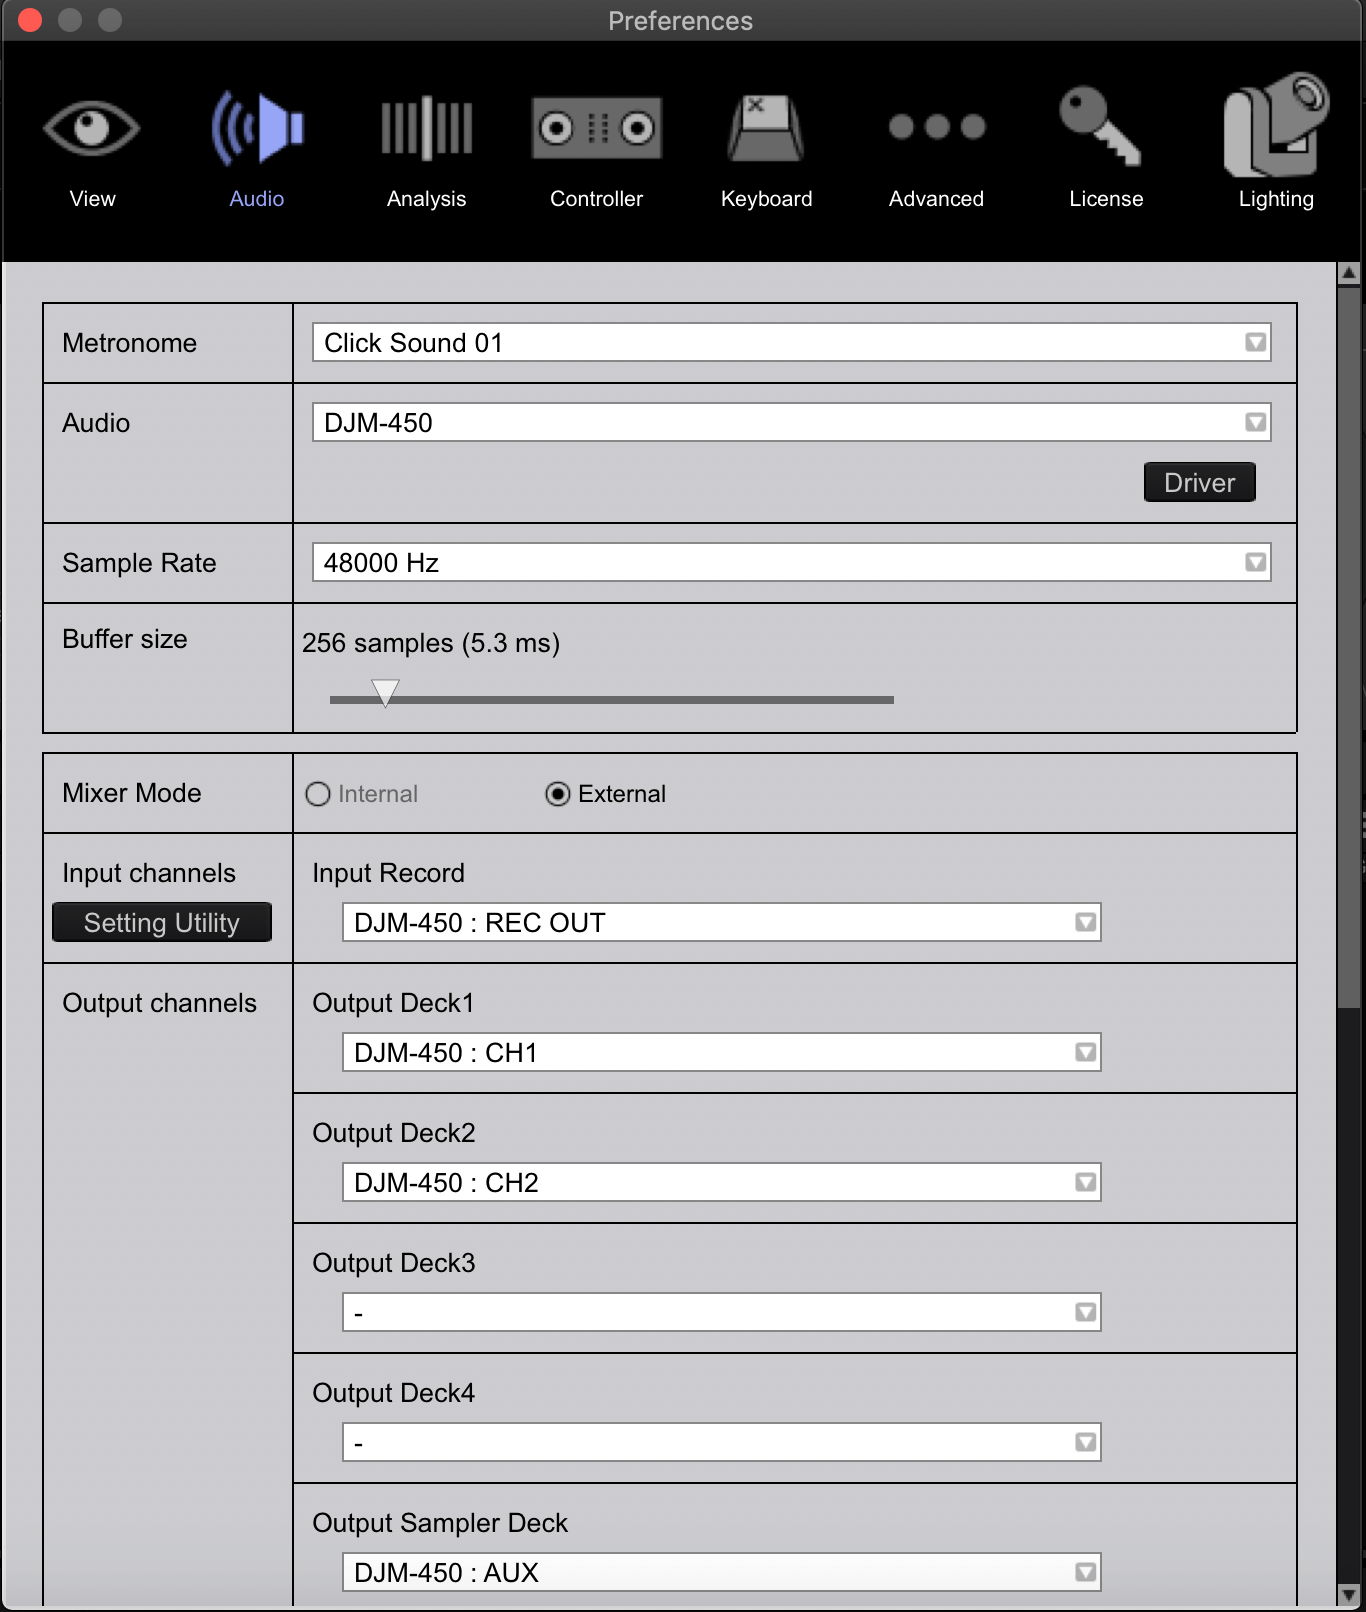
Task: Expand the Output Deck1 channel dropdown
Action: (x=1085, y=1053)
